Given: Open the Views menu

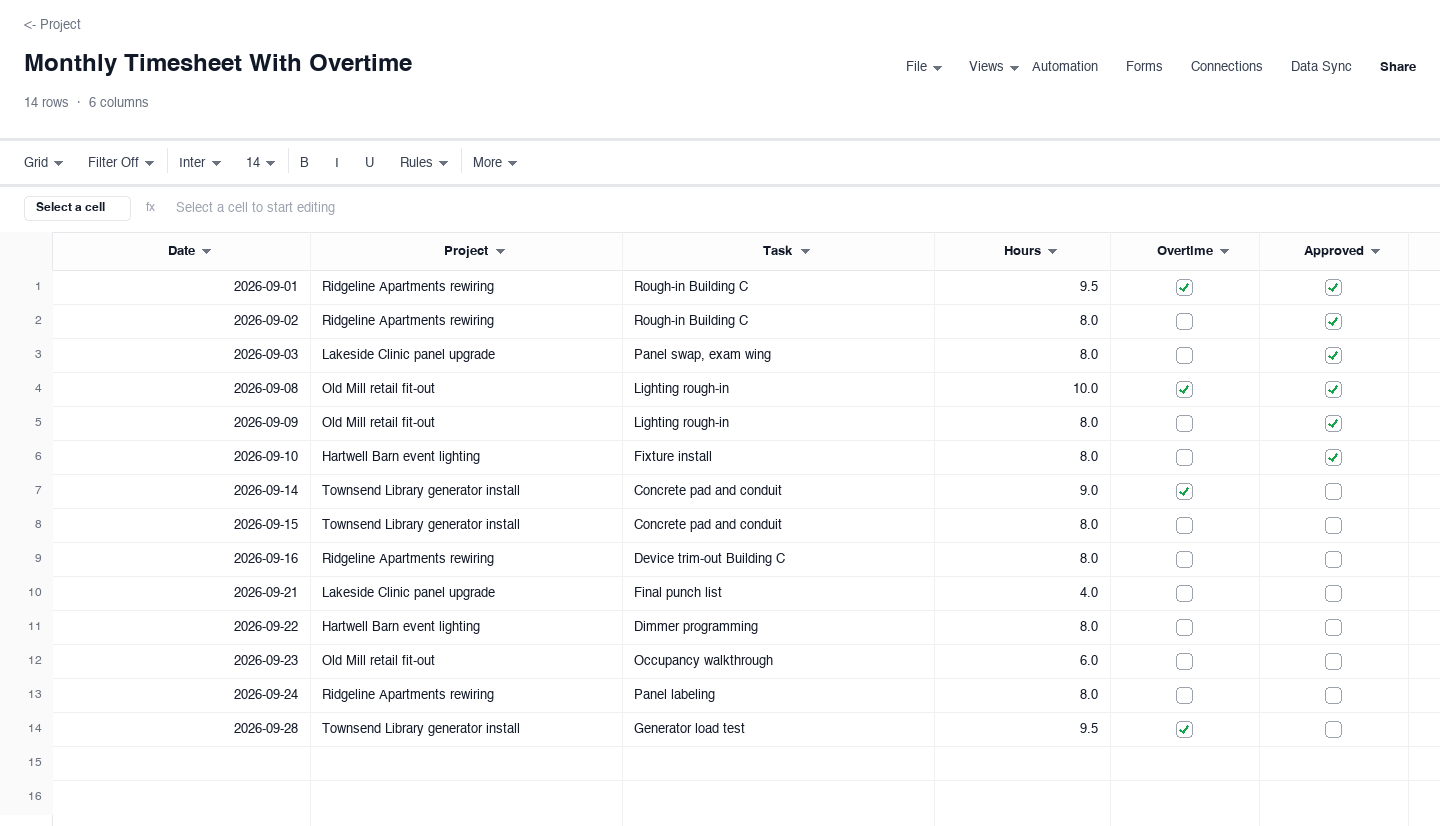Looking at the screenshot, I should pos(994,67).
